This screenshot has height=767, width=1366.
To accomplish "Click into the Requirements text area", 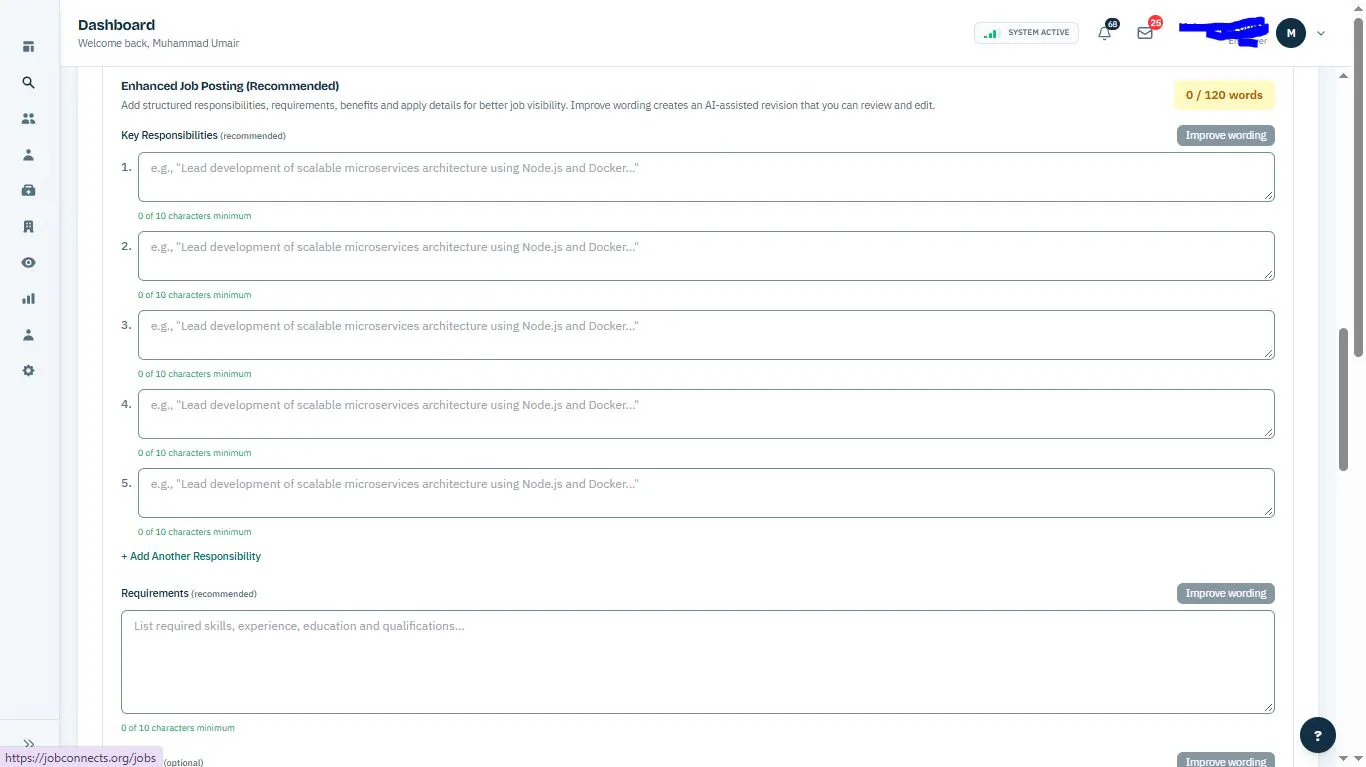I will coord(698,662).
